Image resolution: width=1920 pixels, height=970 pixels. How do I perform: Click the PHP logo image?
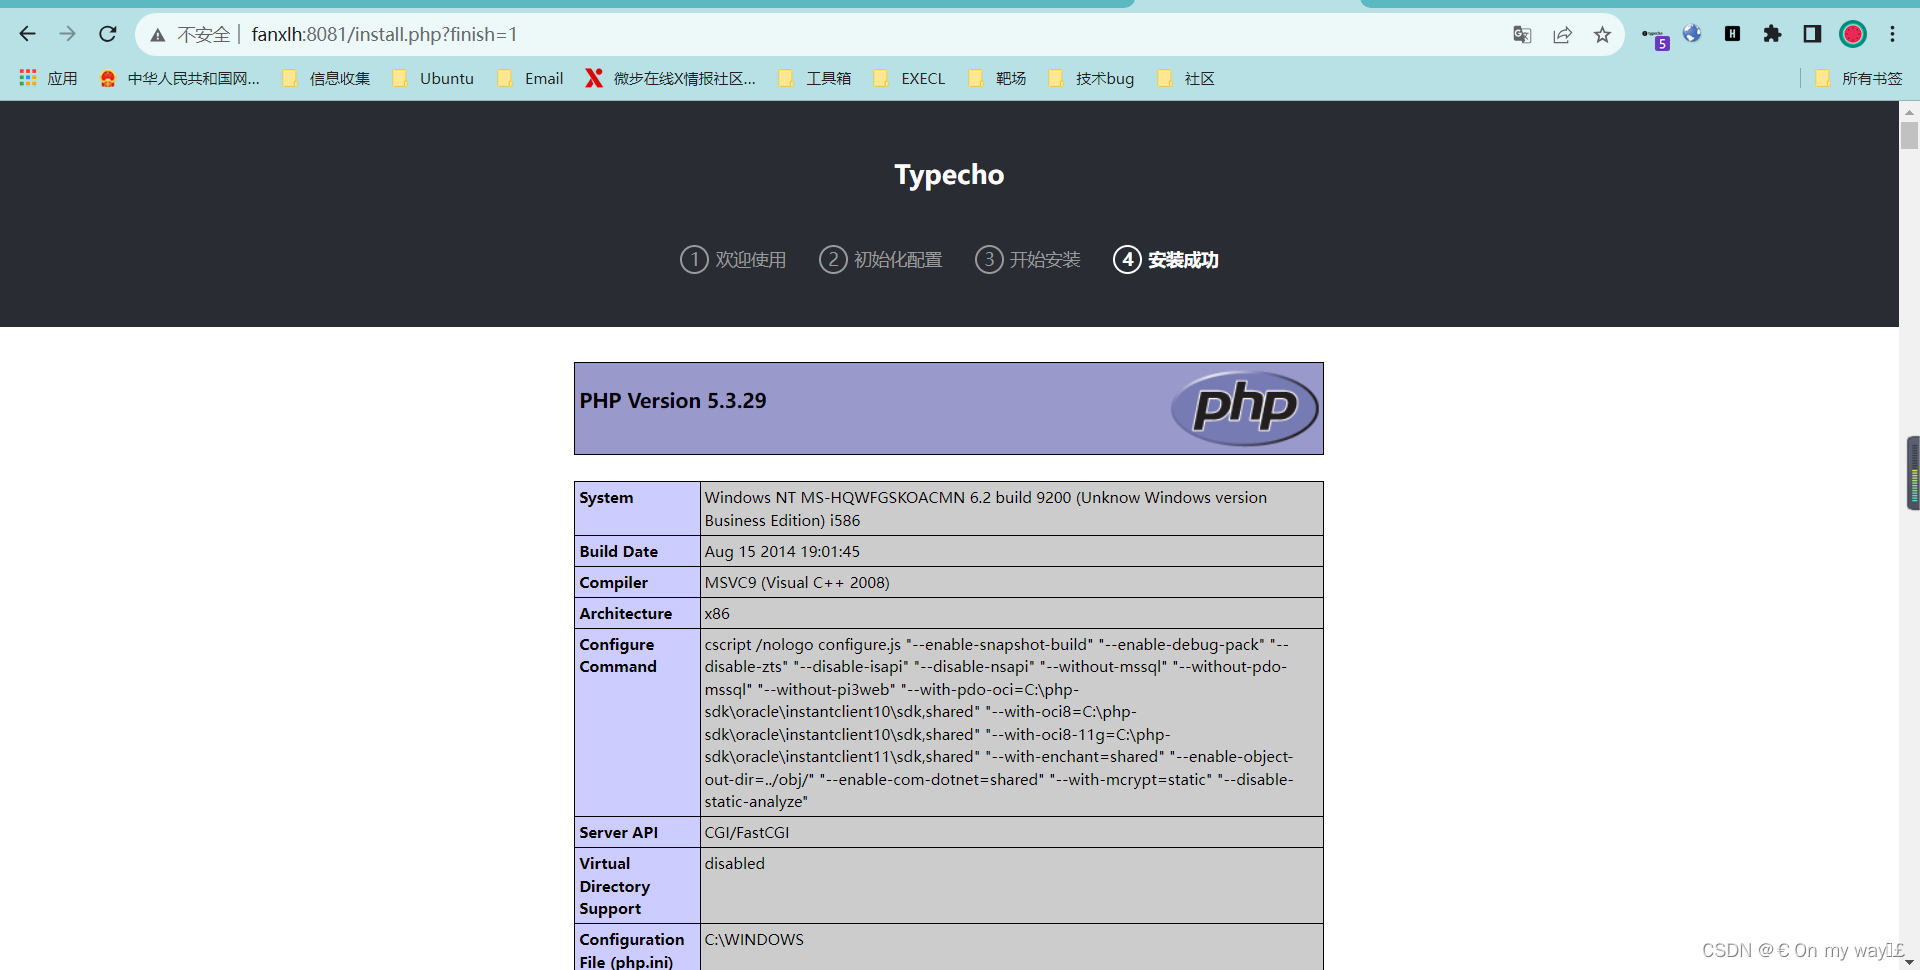(1244, 408)
